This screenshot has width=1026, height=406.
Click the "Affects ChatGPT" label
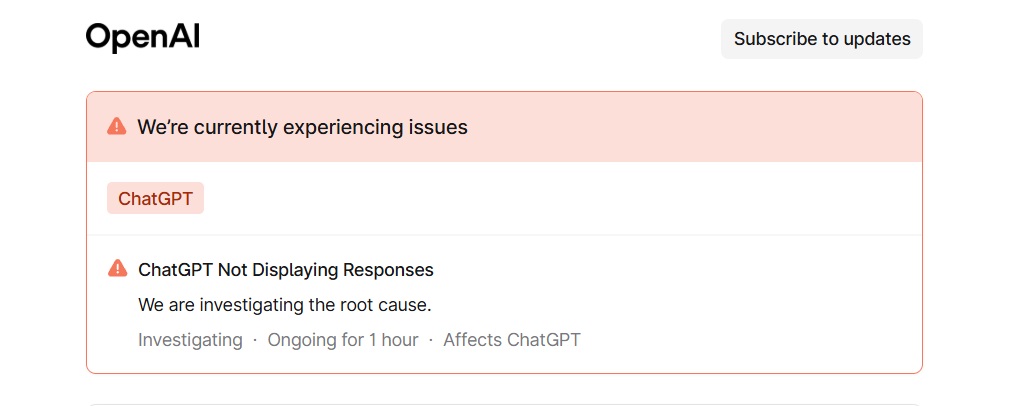click(x=512, y=340)
